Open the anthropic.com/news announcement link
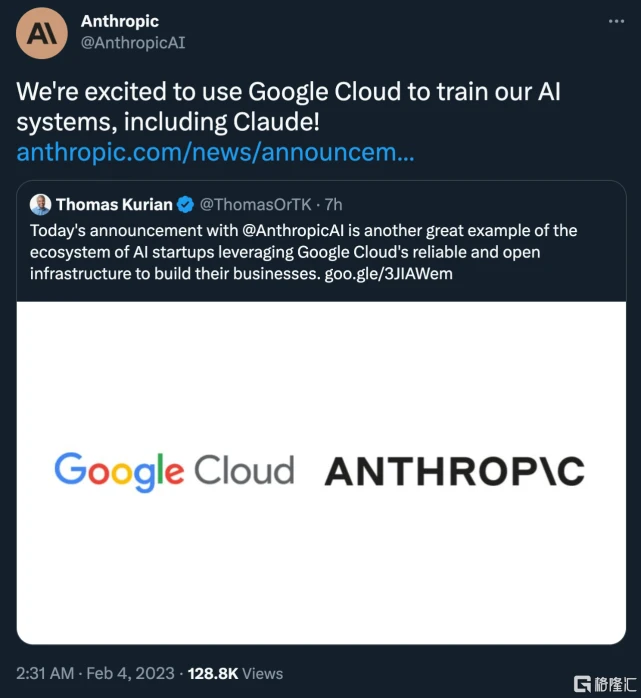Image resolution: width=641 pixels, height=698 pixels. (215, 154)
